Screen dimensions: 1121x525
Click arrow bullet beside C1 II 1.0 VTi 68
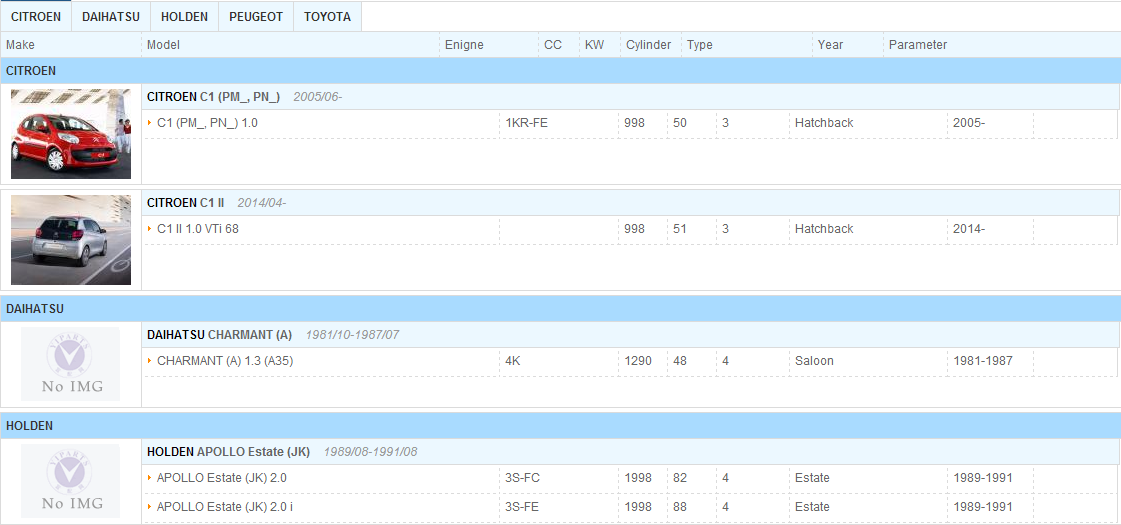tap(149, 229)
